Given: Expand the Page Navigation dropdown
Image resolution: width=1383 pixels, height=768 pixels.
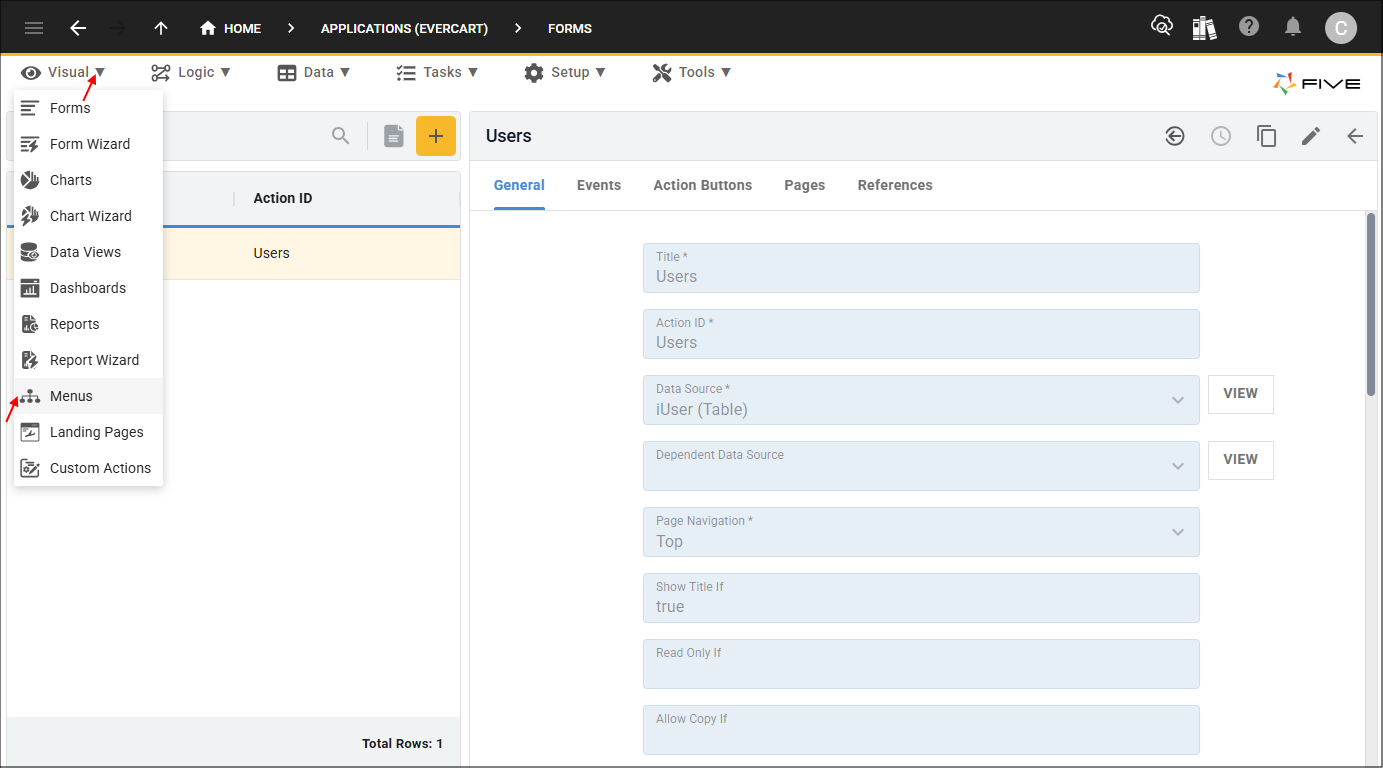Looking at the screenshot, I should pyautogui.click(x=1178, y=532).
